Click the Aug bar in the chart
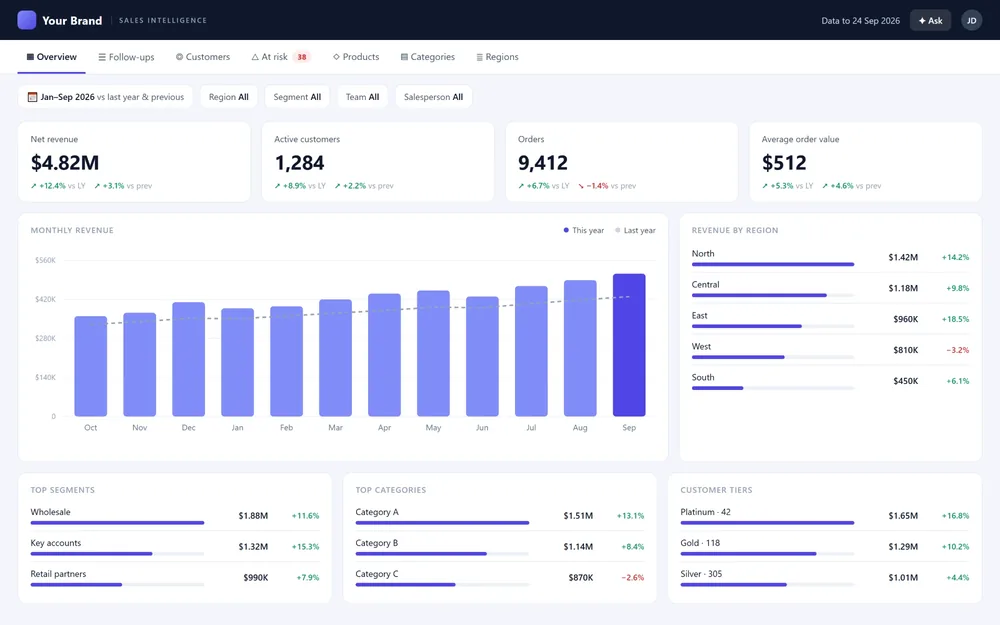Image resolution: width=1000 pixels, height=625 pixels. click(580, 348)
